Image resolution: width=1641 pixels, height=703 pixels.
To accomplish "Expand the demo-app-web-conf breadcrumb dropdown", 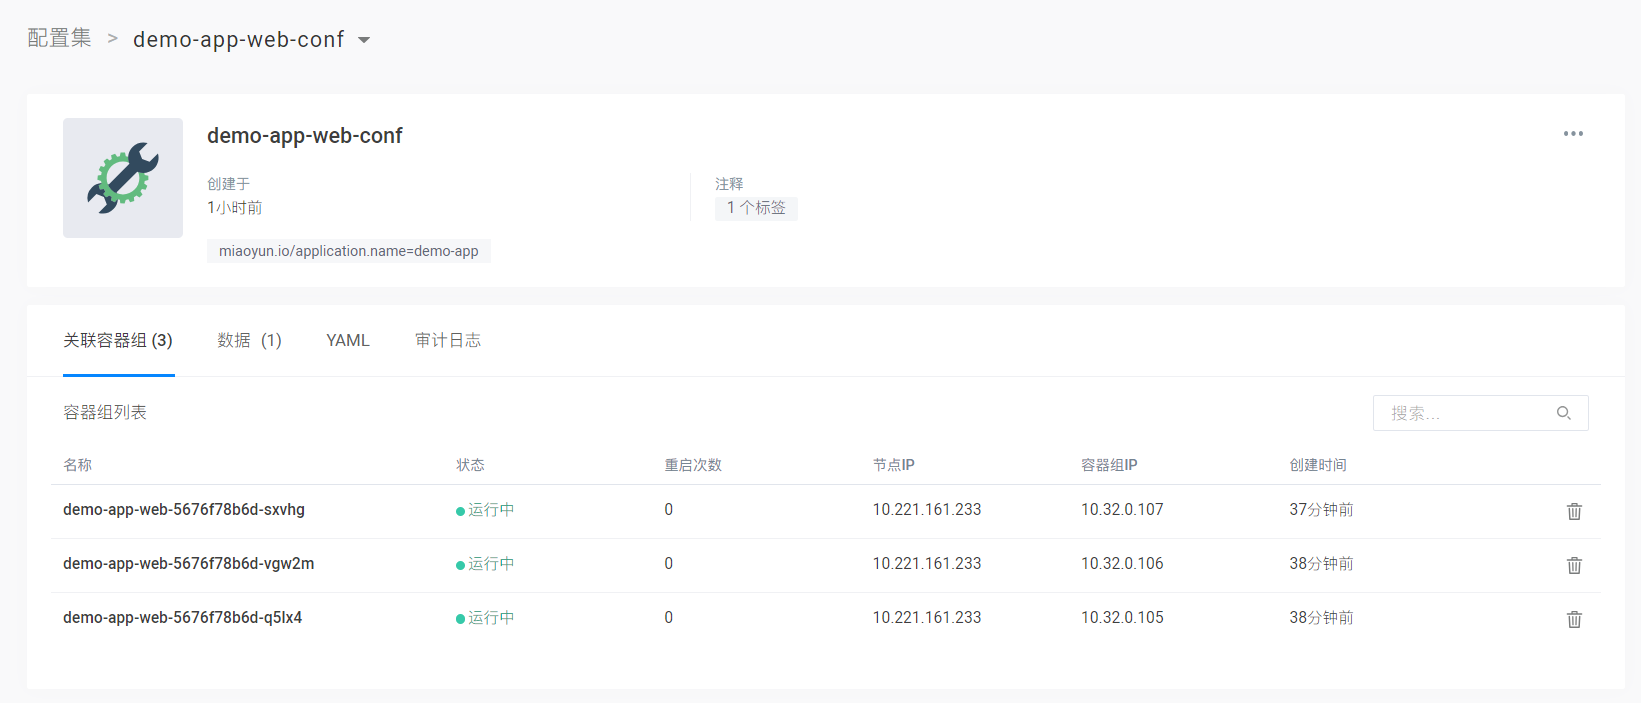I will pos(364,40).
